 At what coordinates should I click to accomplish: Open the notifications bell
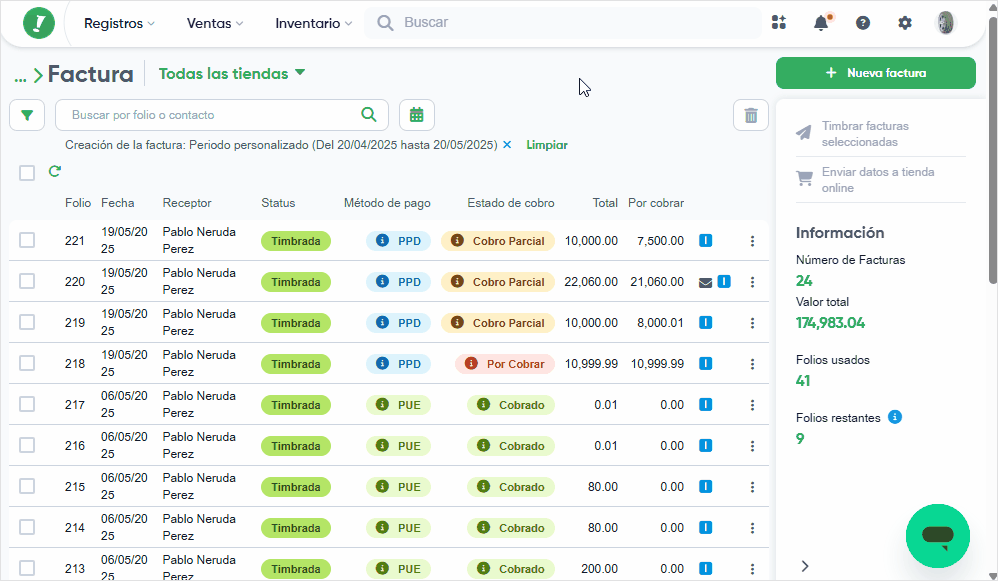pos(821,23)
